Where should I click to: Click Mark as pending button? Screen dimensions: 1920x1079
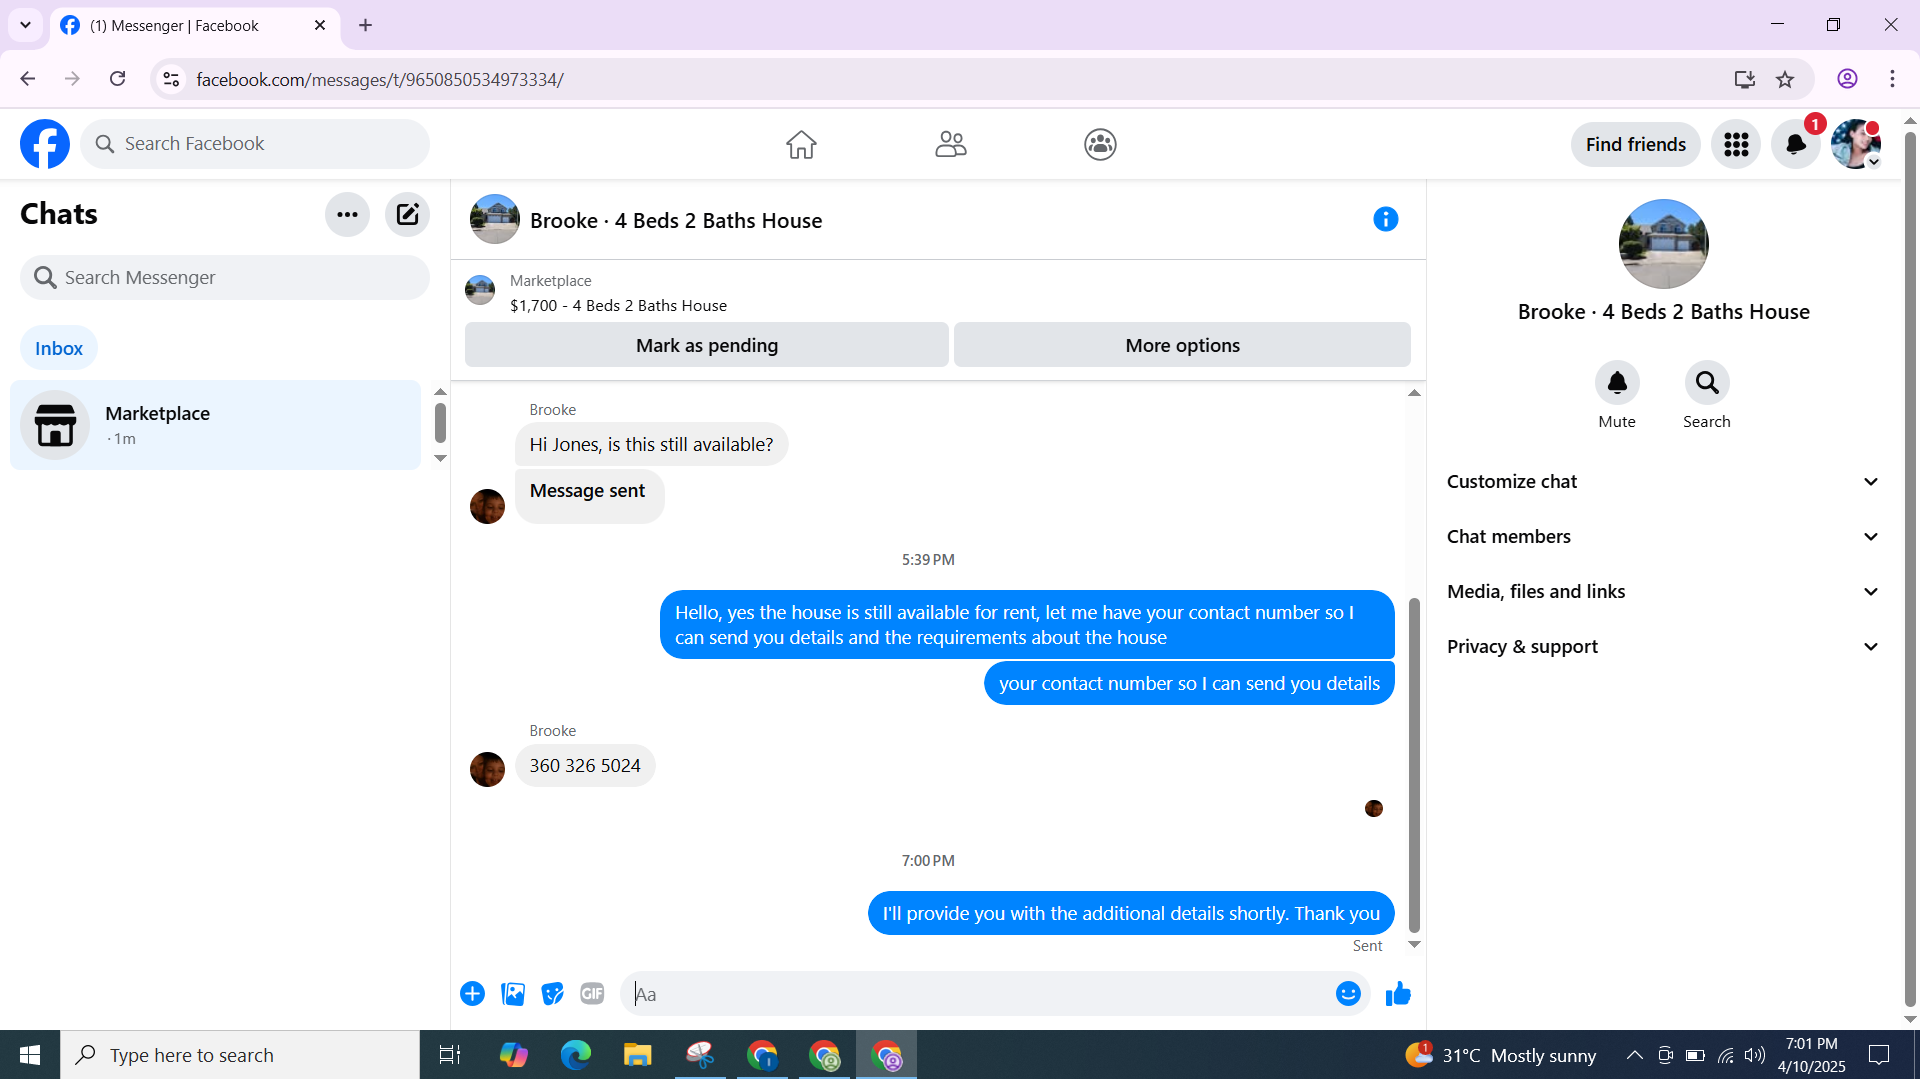coord(706,345)
